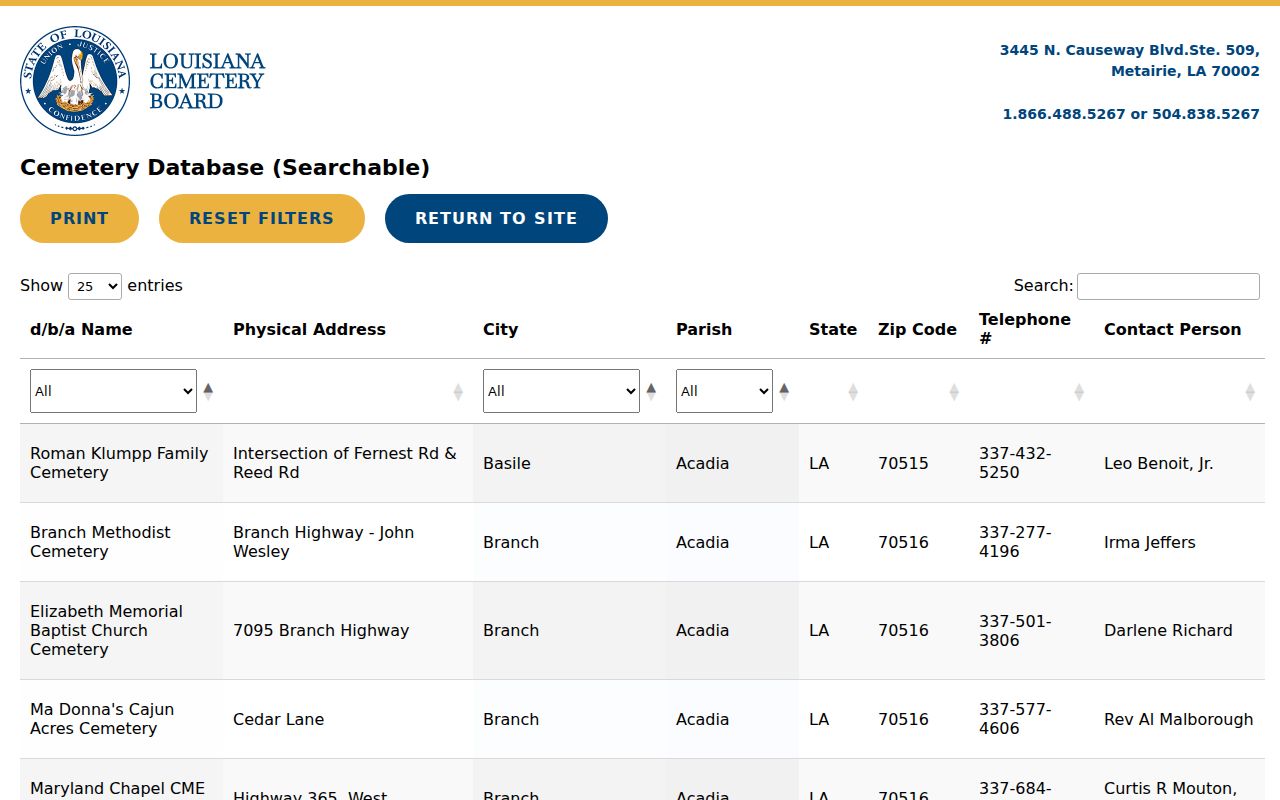This screenshot has width=1280, height=800.
Task: Click the 337-577-4606 telephone cell
Action: point(1031,719)
